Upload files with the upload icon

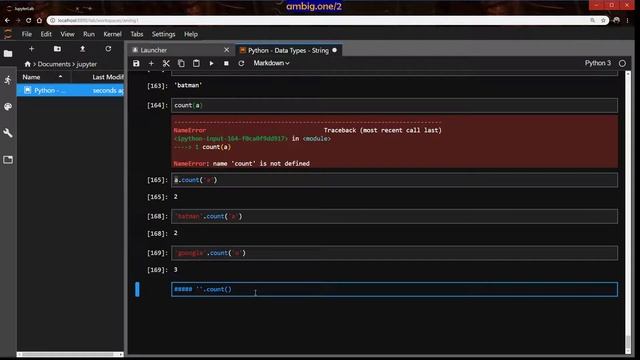tap(82, 49)
